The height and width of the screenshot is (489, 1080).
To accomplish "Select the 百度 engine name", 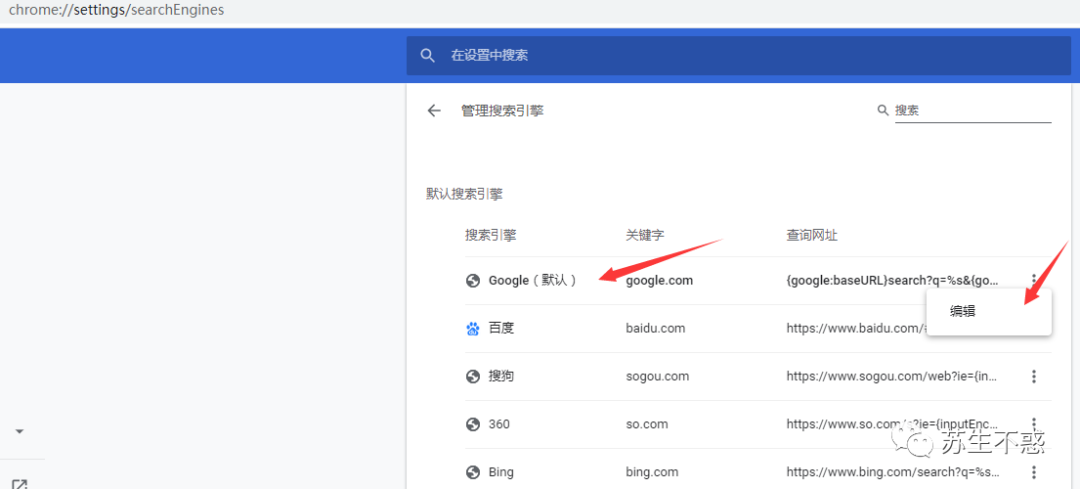I will click(x=501, y=329).
